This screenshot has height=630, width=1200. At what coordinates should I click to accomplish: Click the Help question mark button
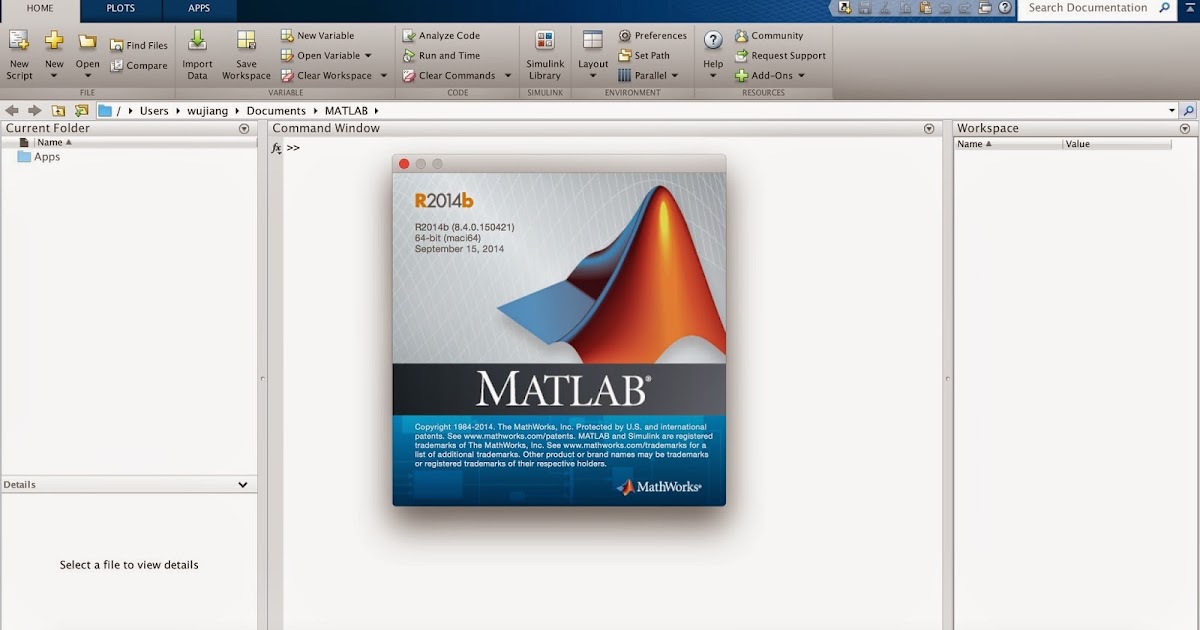[x=713, y=41]
